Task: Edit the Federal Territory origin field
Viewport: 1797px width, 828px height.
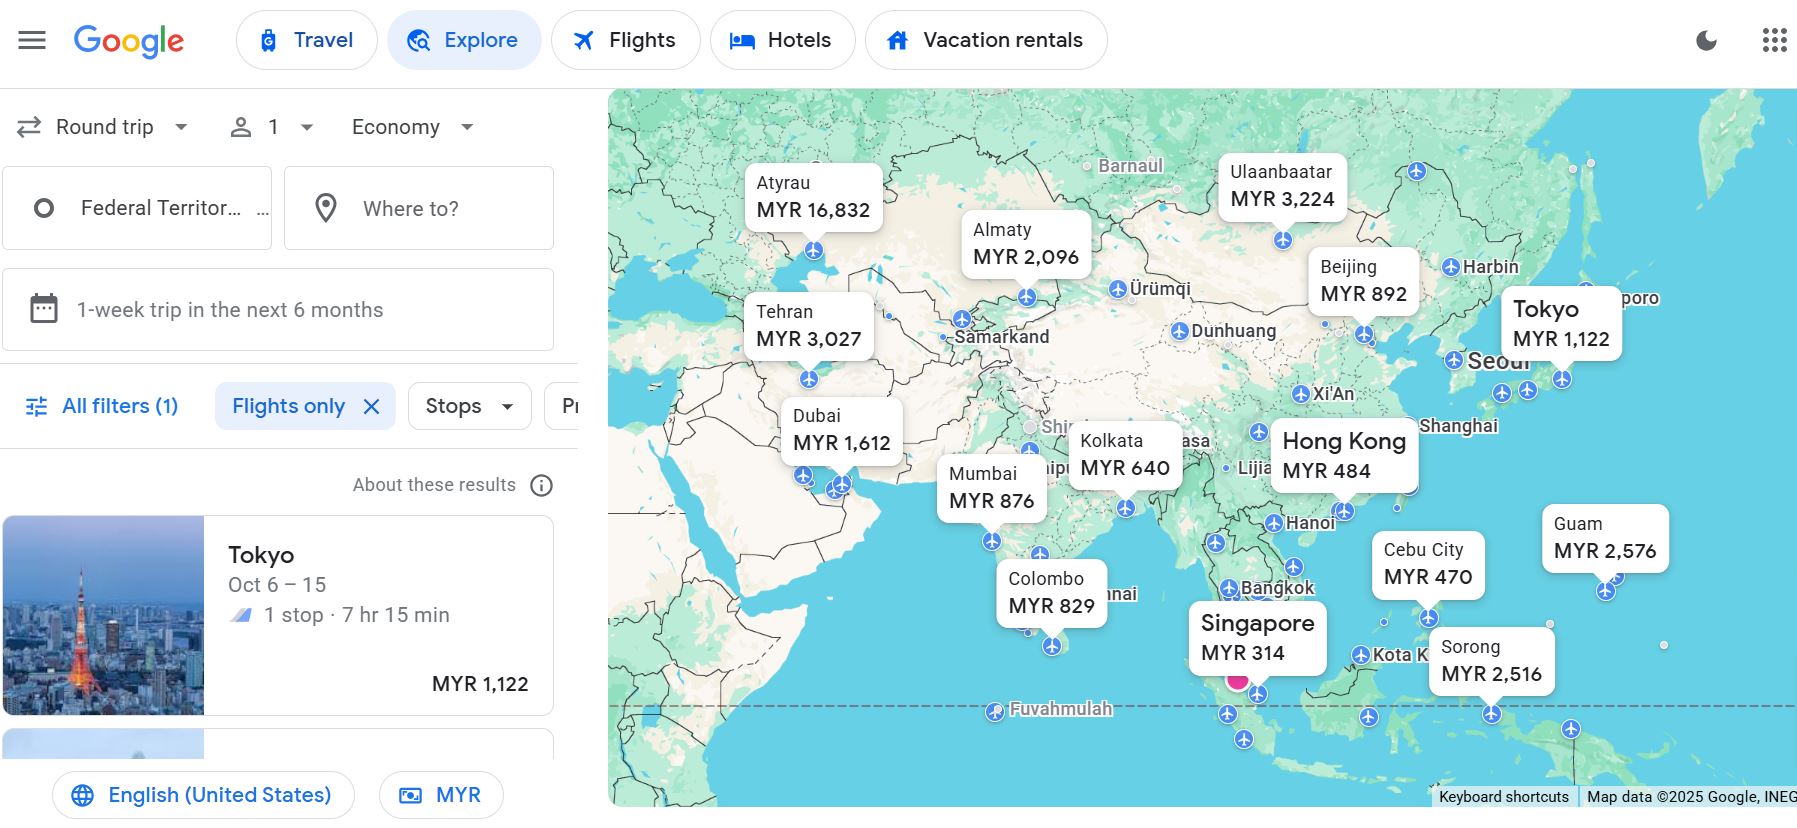Action: [137, 208]
